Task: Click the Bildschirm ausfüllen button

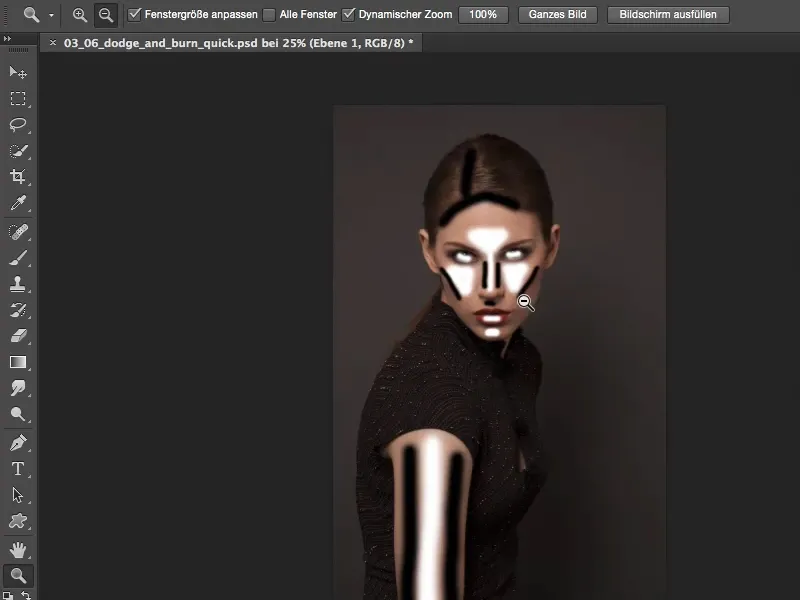Action: coord(668,15)
